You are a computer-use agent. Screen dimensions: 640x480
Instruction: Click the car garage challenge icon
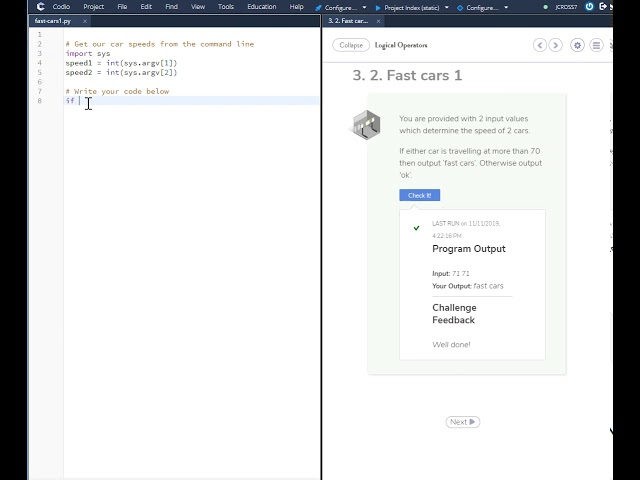pos(367,124)
